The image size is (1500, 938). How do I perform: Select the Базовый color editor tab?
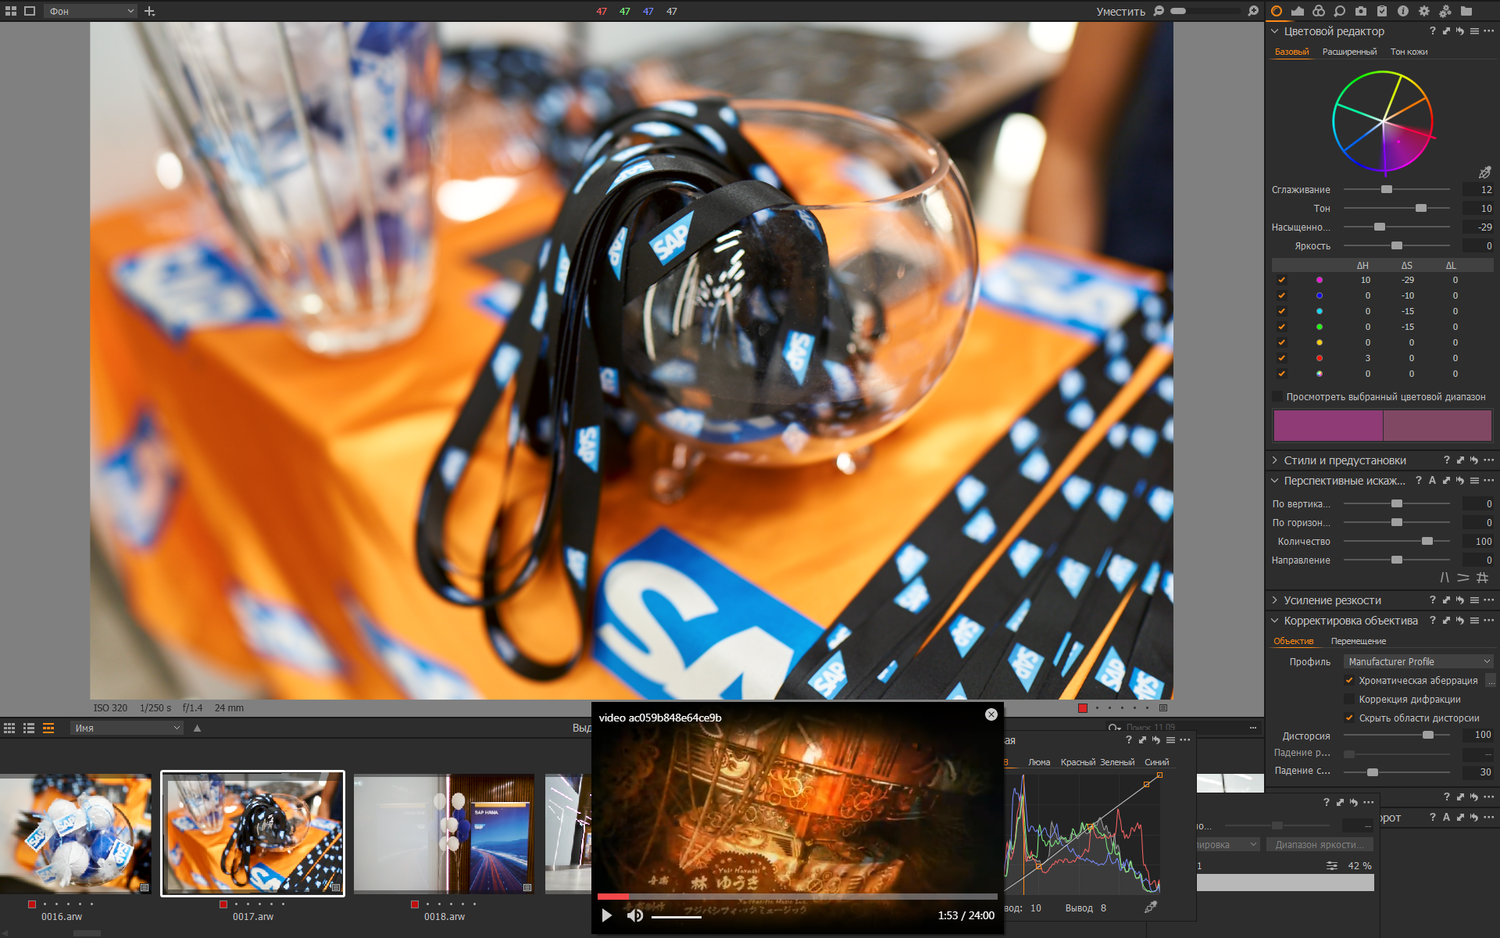pos(1292,52)
